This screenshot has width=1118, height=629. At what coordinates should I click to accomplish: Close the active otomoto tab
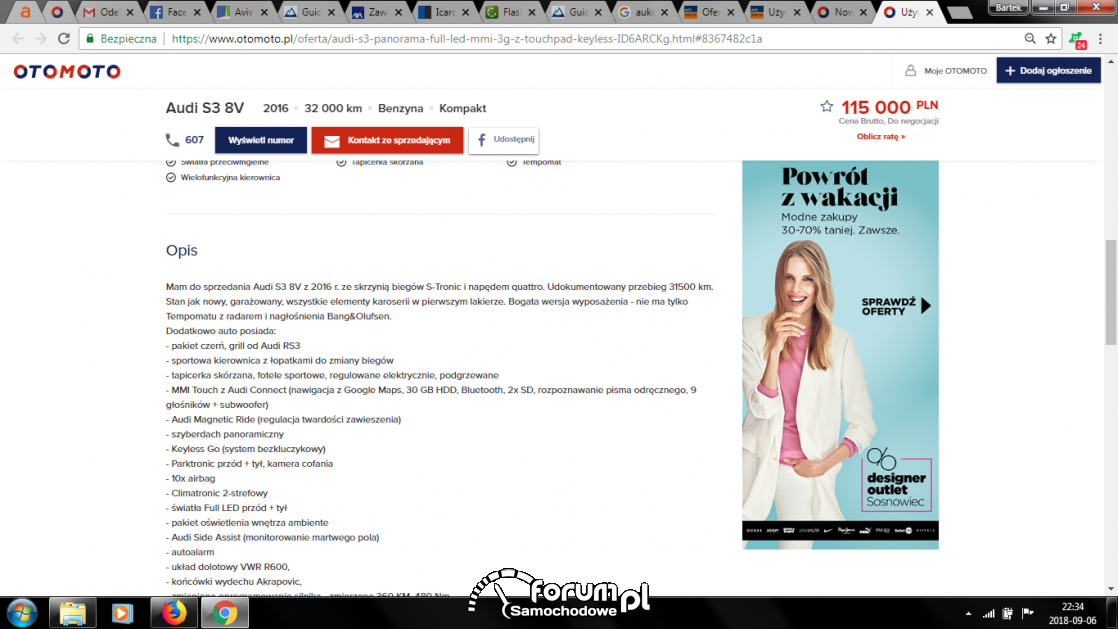tap(930, 12)
